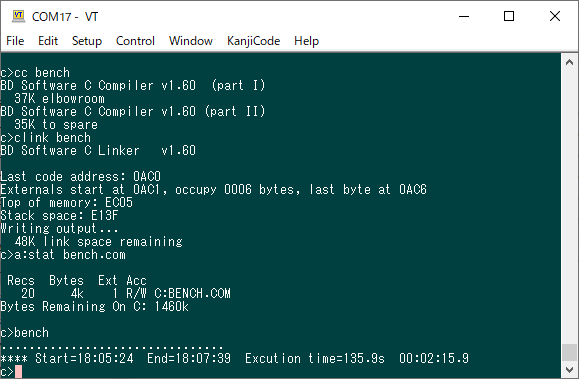Maximize the COM17 terminal window
The height and width of the screenshot is (379, 579).
click(x=509, y=16)
